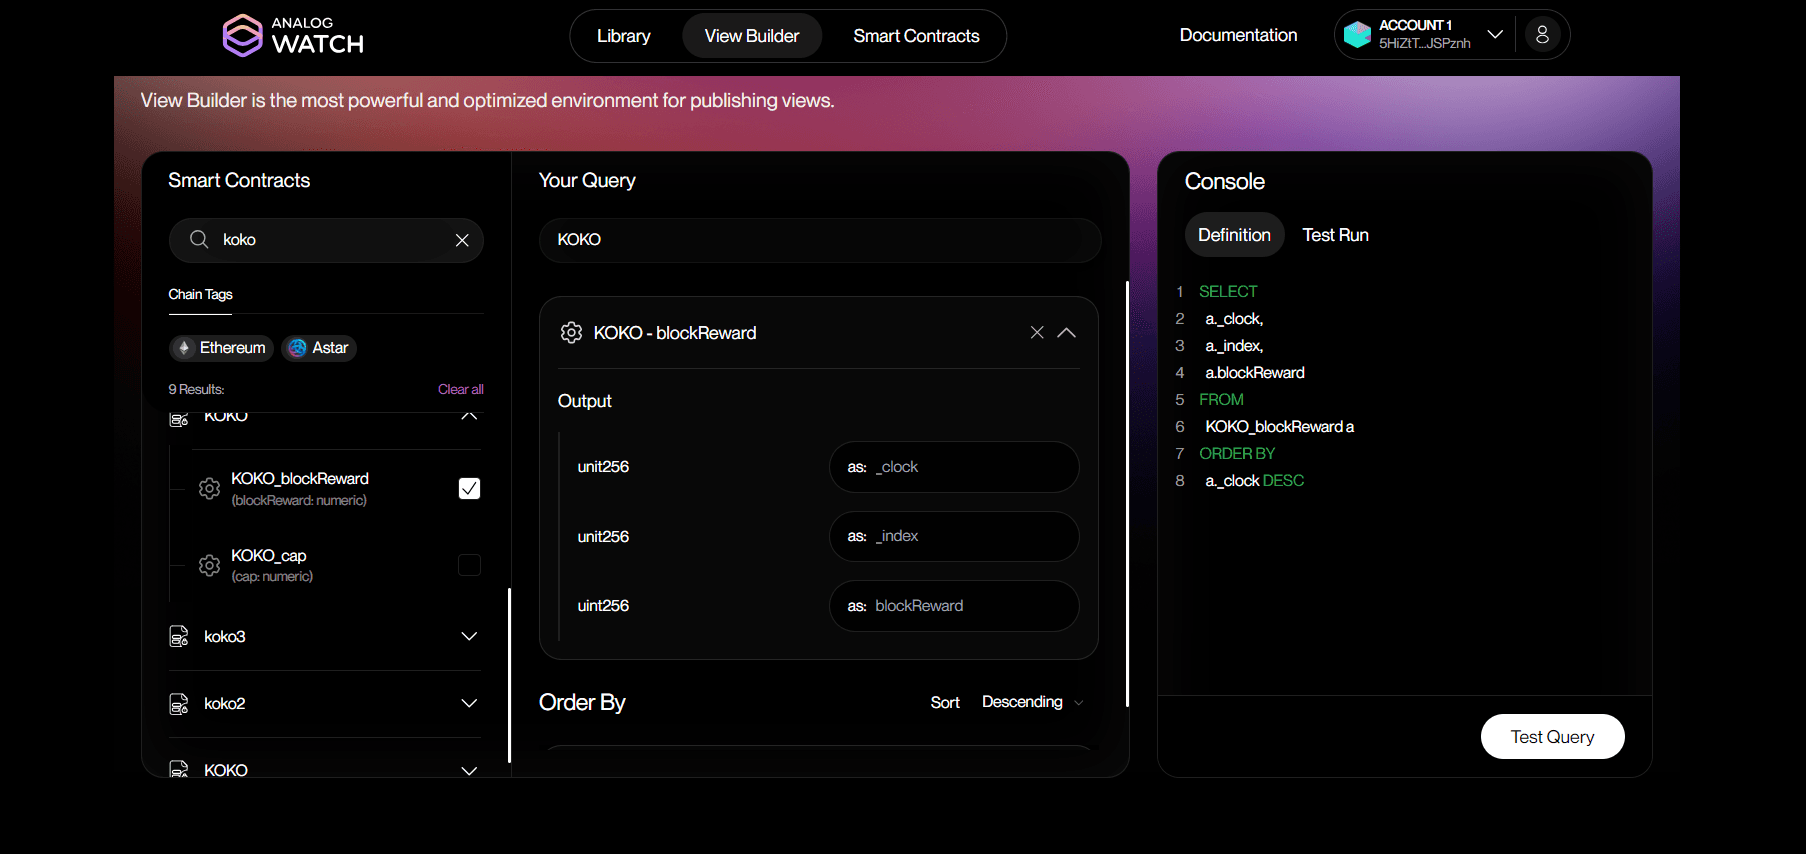Click the 'a.blockReward' code line
This screenshot has width=1806, height=854.
[1254, 373]
